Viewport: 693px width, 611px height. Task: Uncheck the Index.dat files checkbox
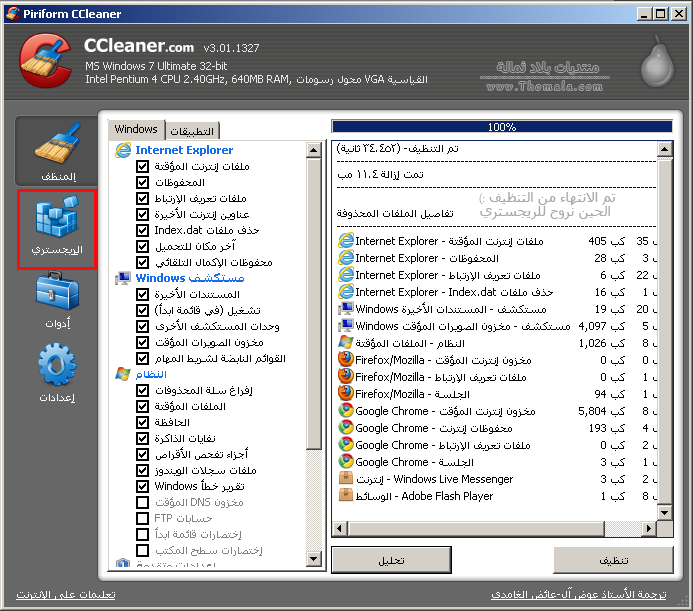tap(142, 230)
